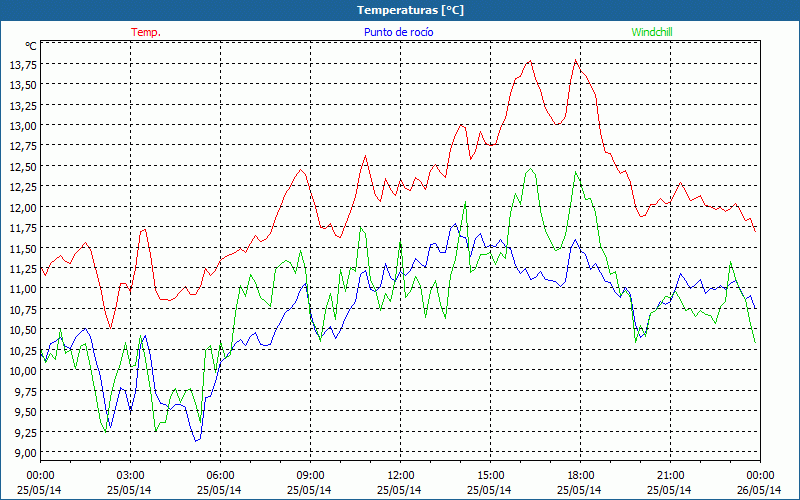
Task: Click the 11,50 y-axis value
Action: [x=23, y=248]
